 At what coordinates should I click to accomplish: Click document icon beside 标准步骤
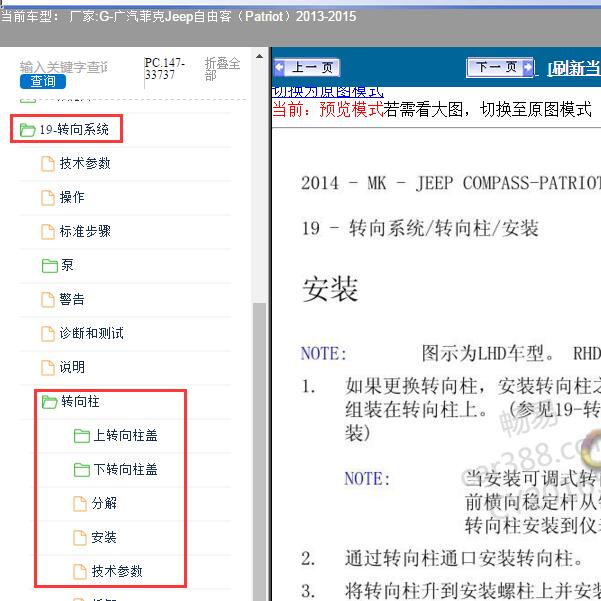(48, 232)
